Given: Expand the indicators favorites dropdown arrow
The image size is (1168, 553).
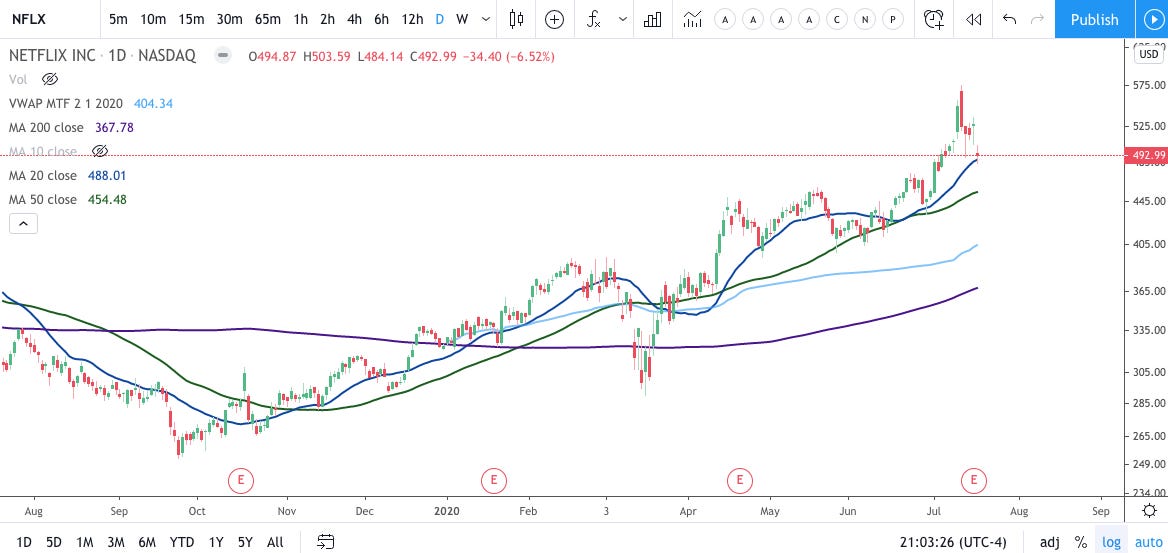Looking at the screenshot, I should tap(623, 19).
